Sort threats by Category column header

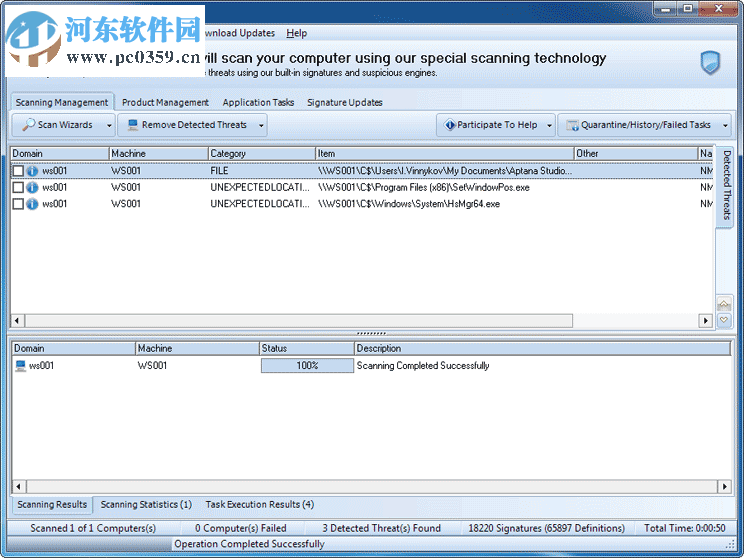(x=262, y=154)
